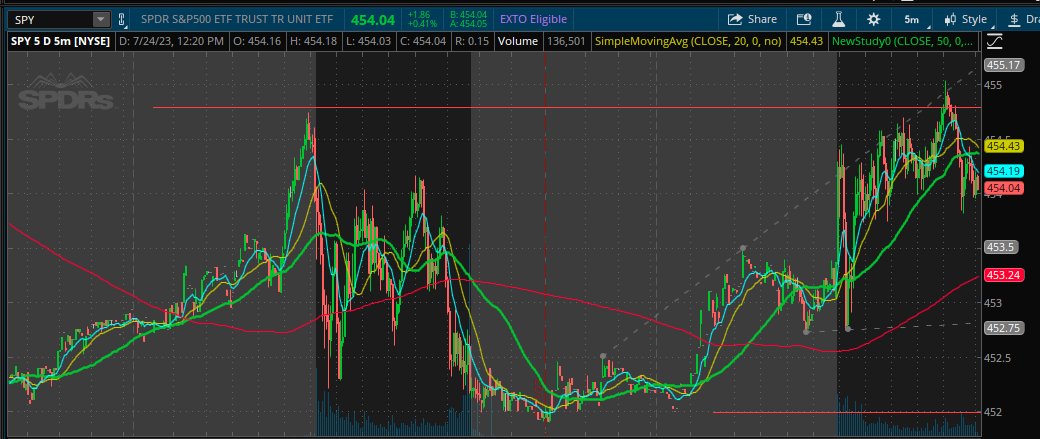The width and height of the screenshot is (1040, 439).
Task: Click the H: 454.18 high value
Action: [314, 41]
